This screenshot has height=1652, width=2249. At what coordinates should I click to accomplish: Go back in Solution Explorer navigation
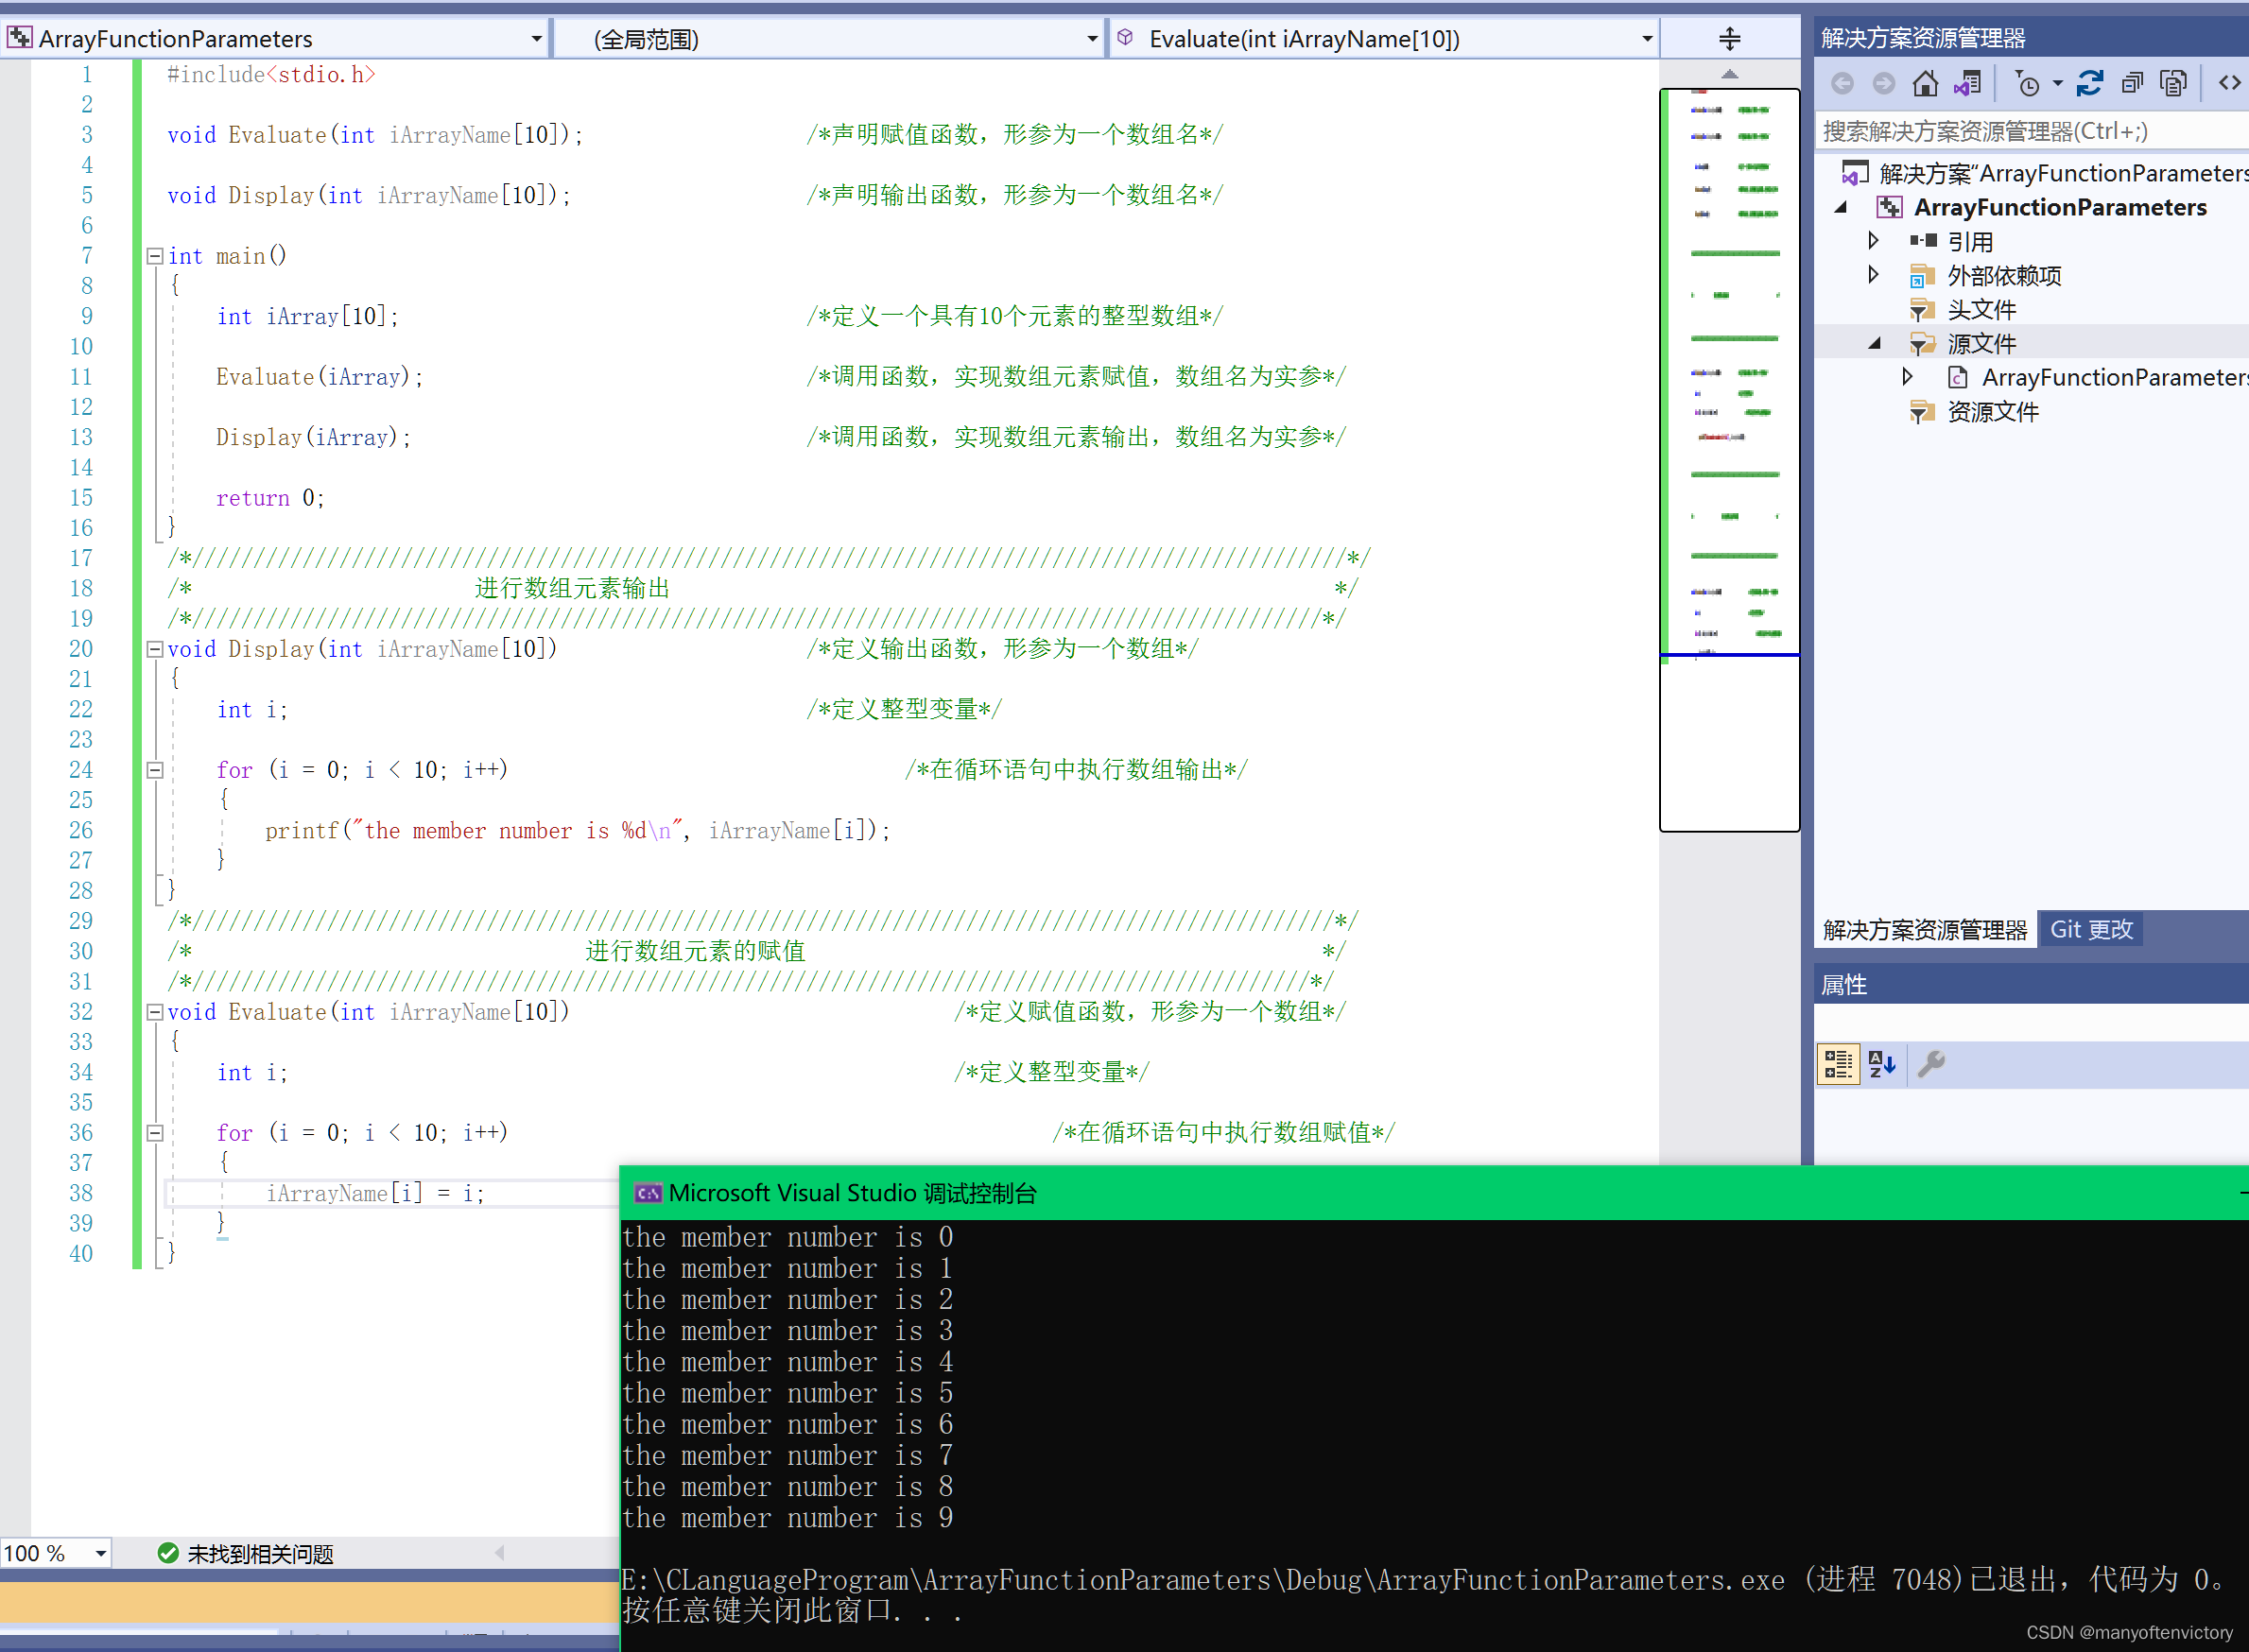coord(1843,83)
